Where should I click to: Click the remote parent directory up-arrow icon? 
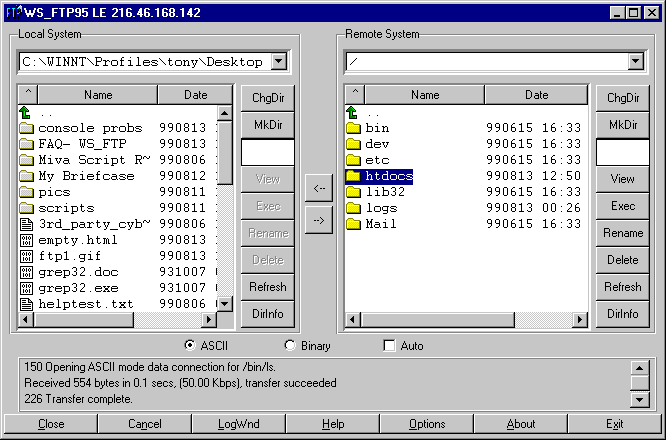[x=352, y=113]
